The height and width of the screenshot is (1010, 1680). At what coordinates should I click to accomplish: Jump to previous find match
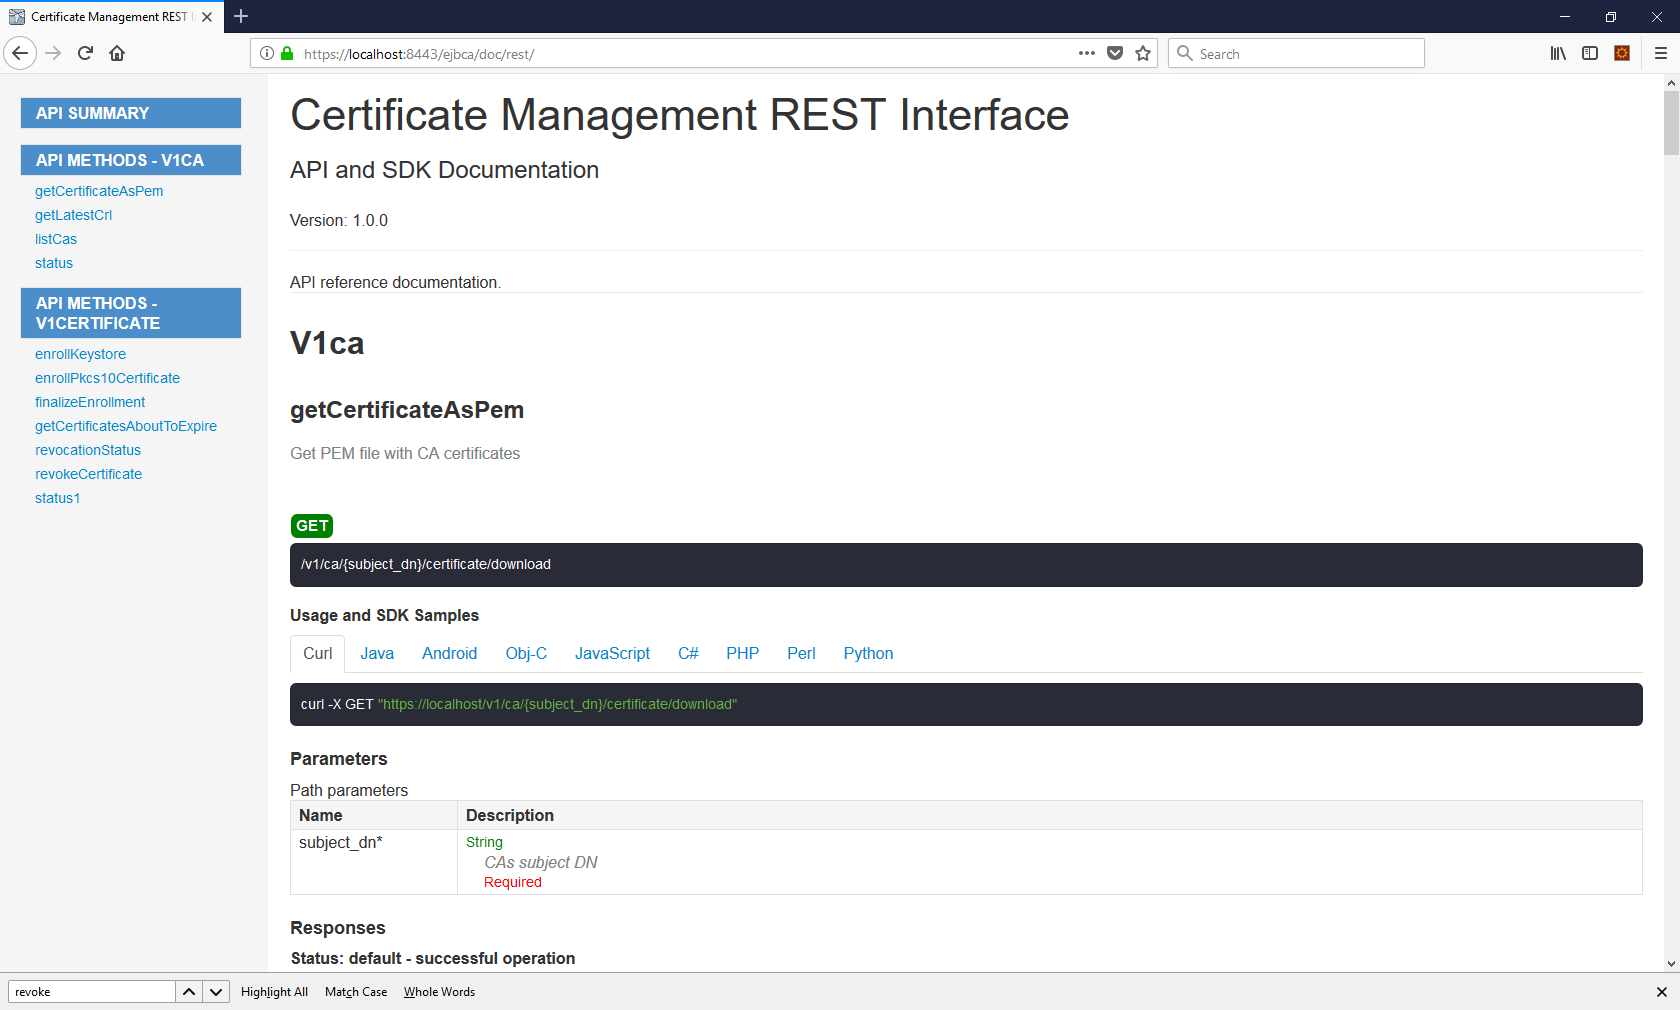point(189,992)
